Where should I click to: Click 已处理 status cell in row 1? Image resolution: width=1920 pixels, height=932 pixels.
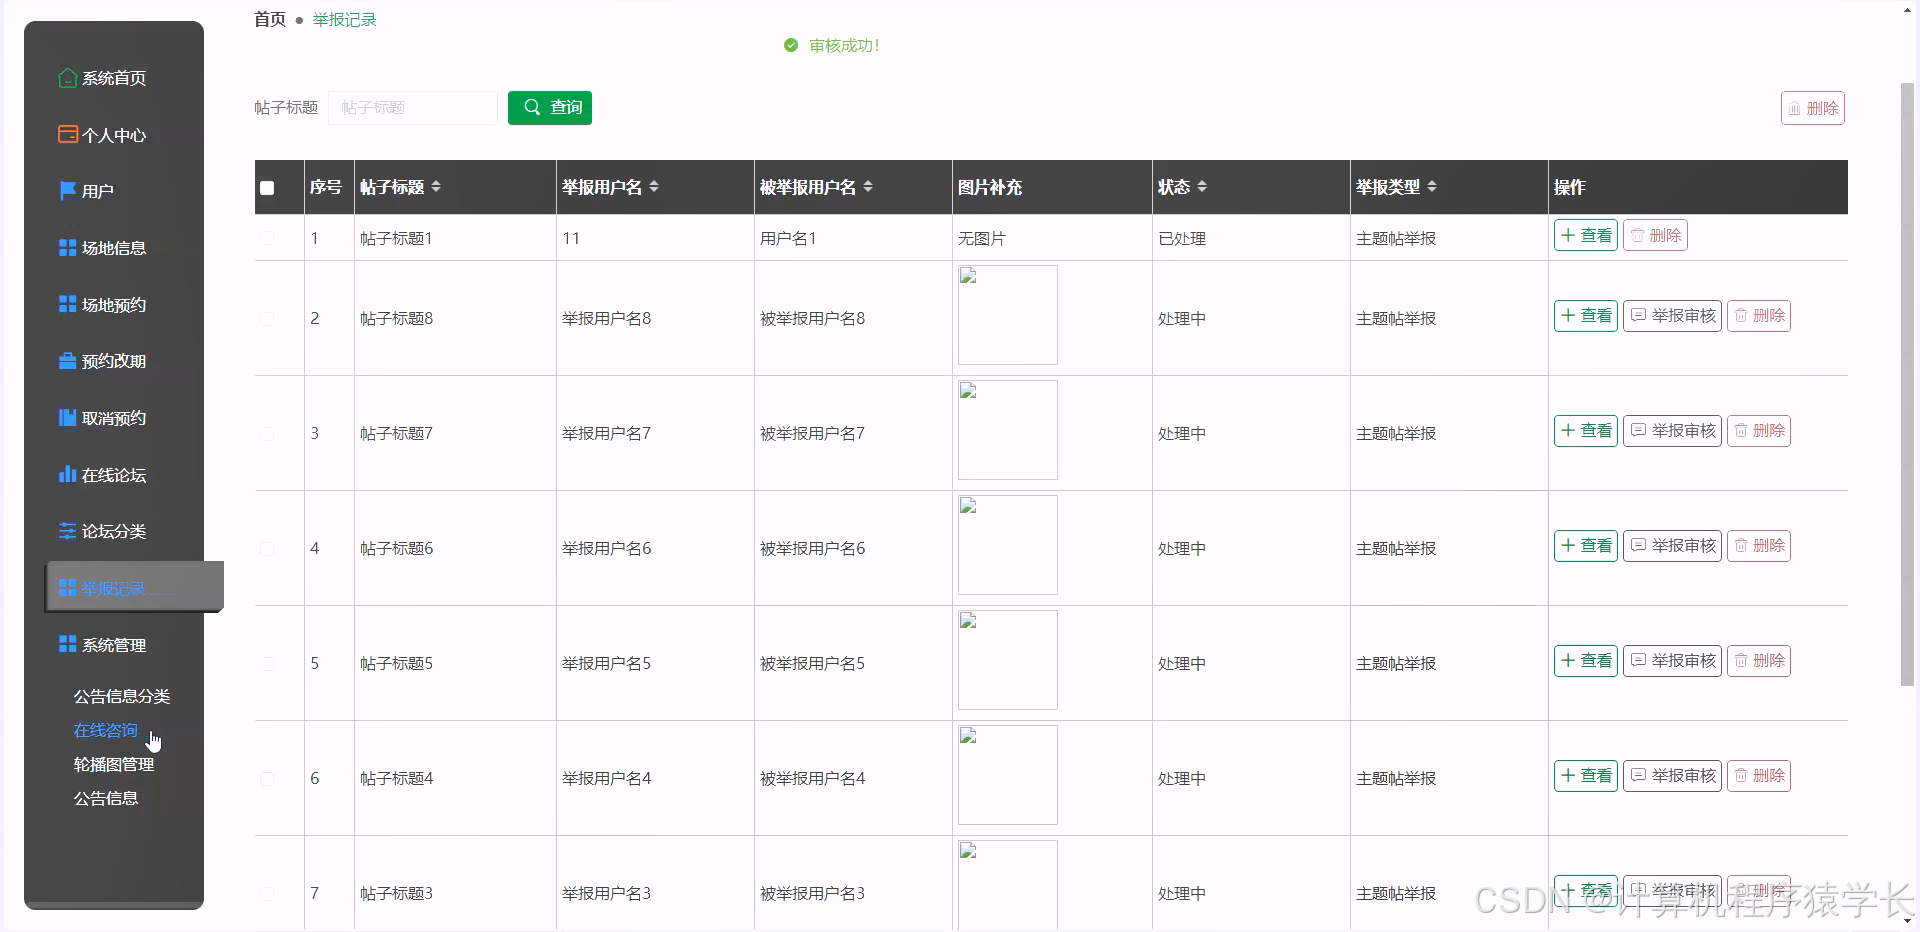[1182, 238]
